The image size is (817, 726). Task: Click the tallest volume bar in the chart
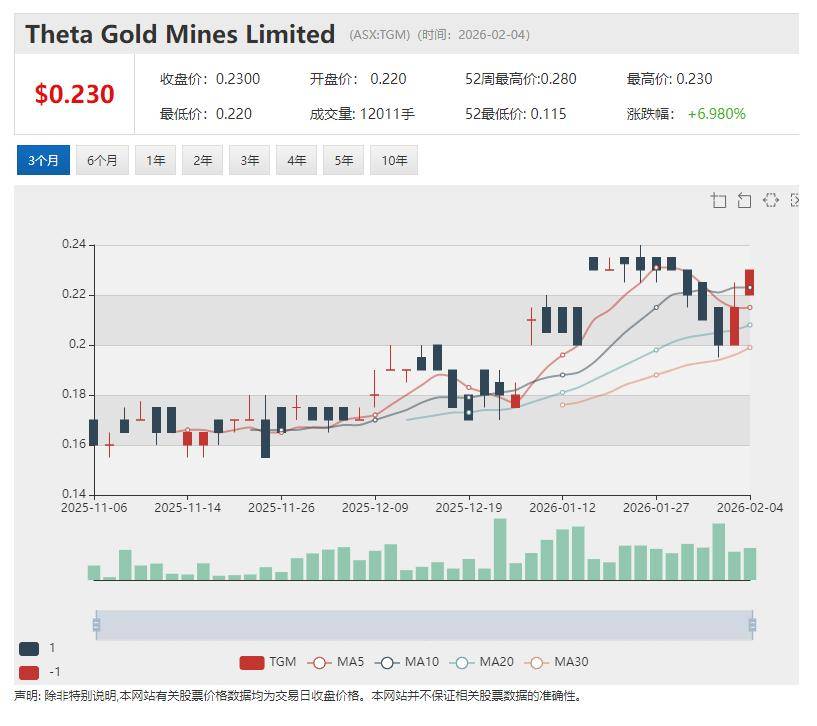click(x=499, y=549)
